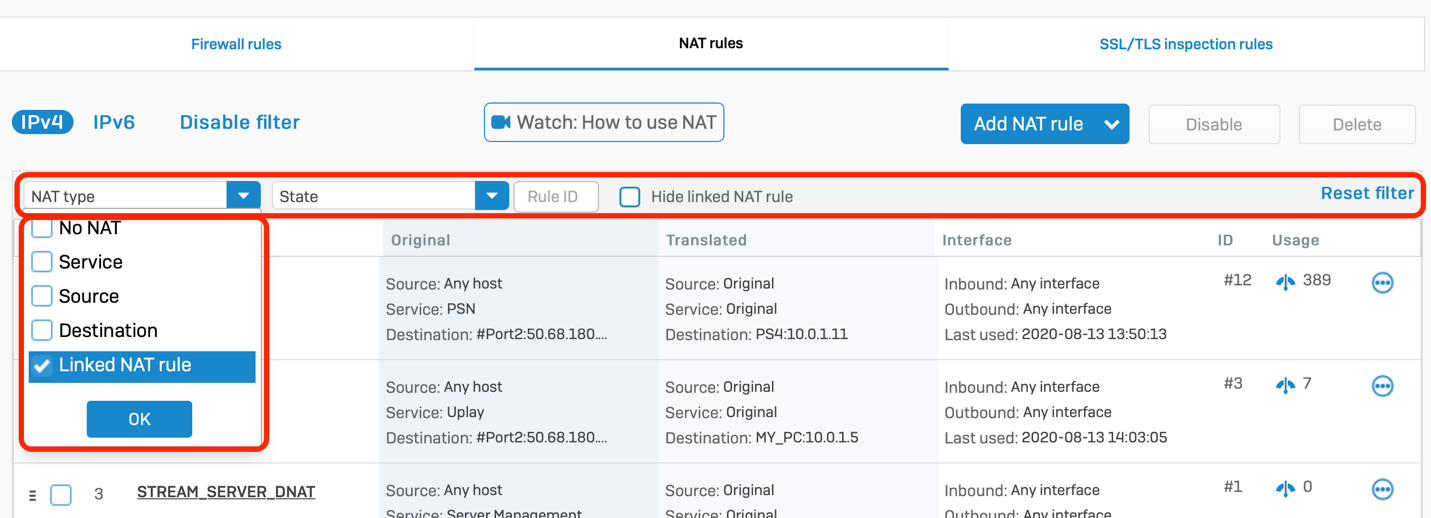Open the State filter dropdown
1431x518 pixels.
[491, 196]
